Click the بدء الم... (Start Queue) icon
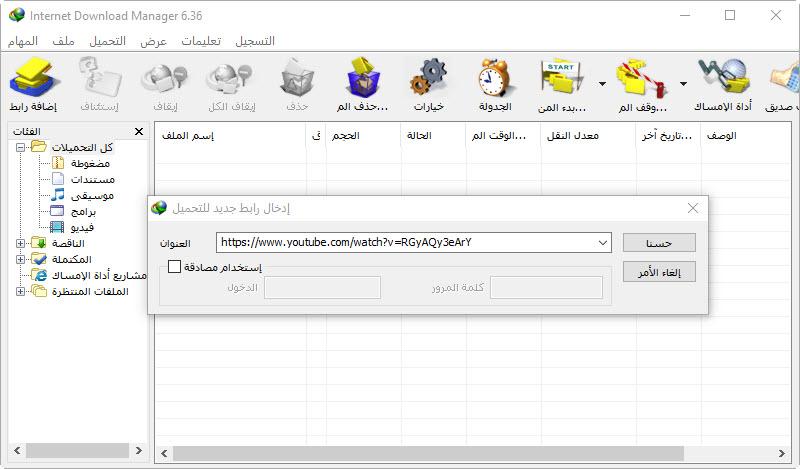Viewport: 800px width, 469px height. pyautogui.click(x=562, y=78)
